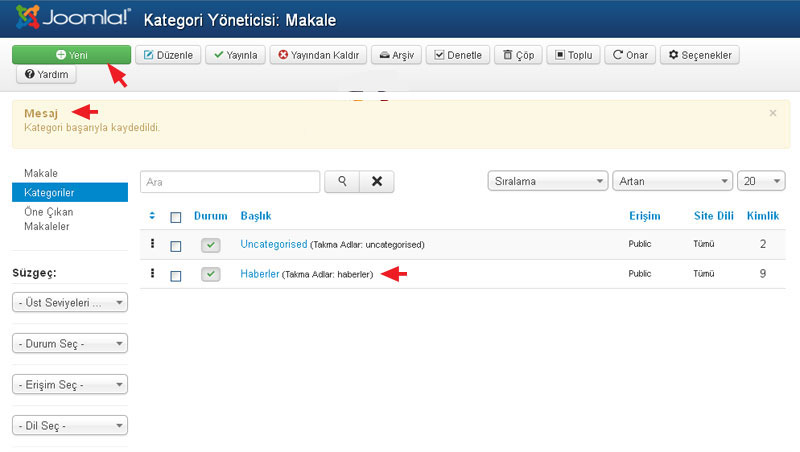
Task: Change the 20 list limit dropdown
Action: click(x=761, y=181)
